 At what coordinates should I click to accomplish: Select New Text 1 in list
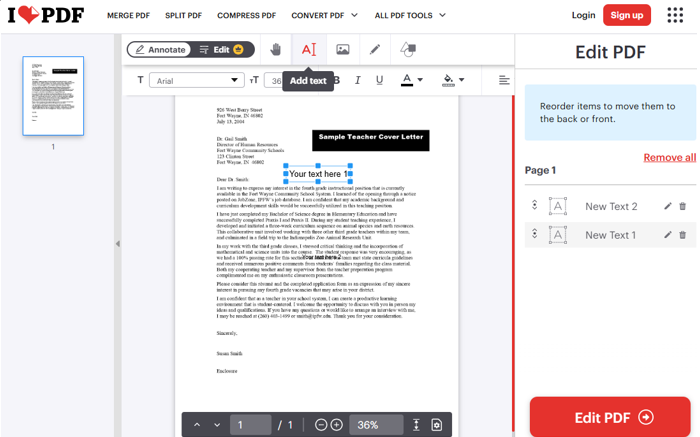pyautogui.click(x=611, y=235)
